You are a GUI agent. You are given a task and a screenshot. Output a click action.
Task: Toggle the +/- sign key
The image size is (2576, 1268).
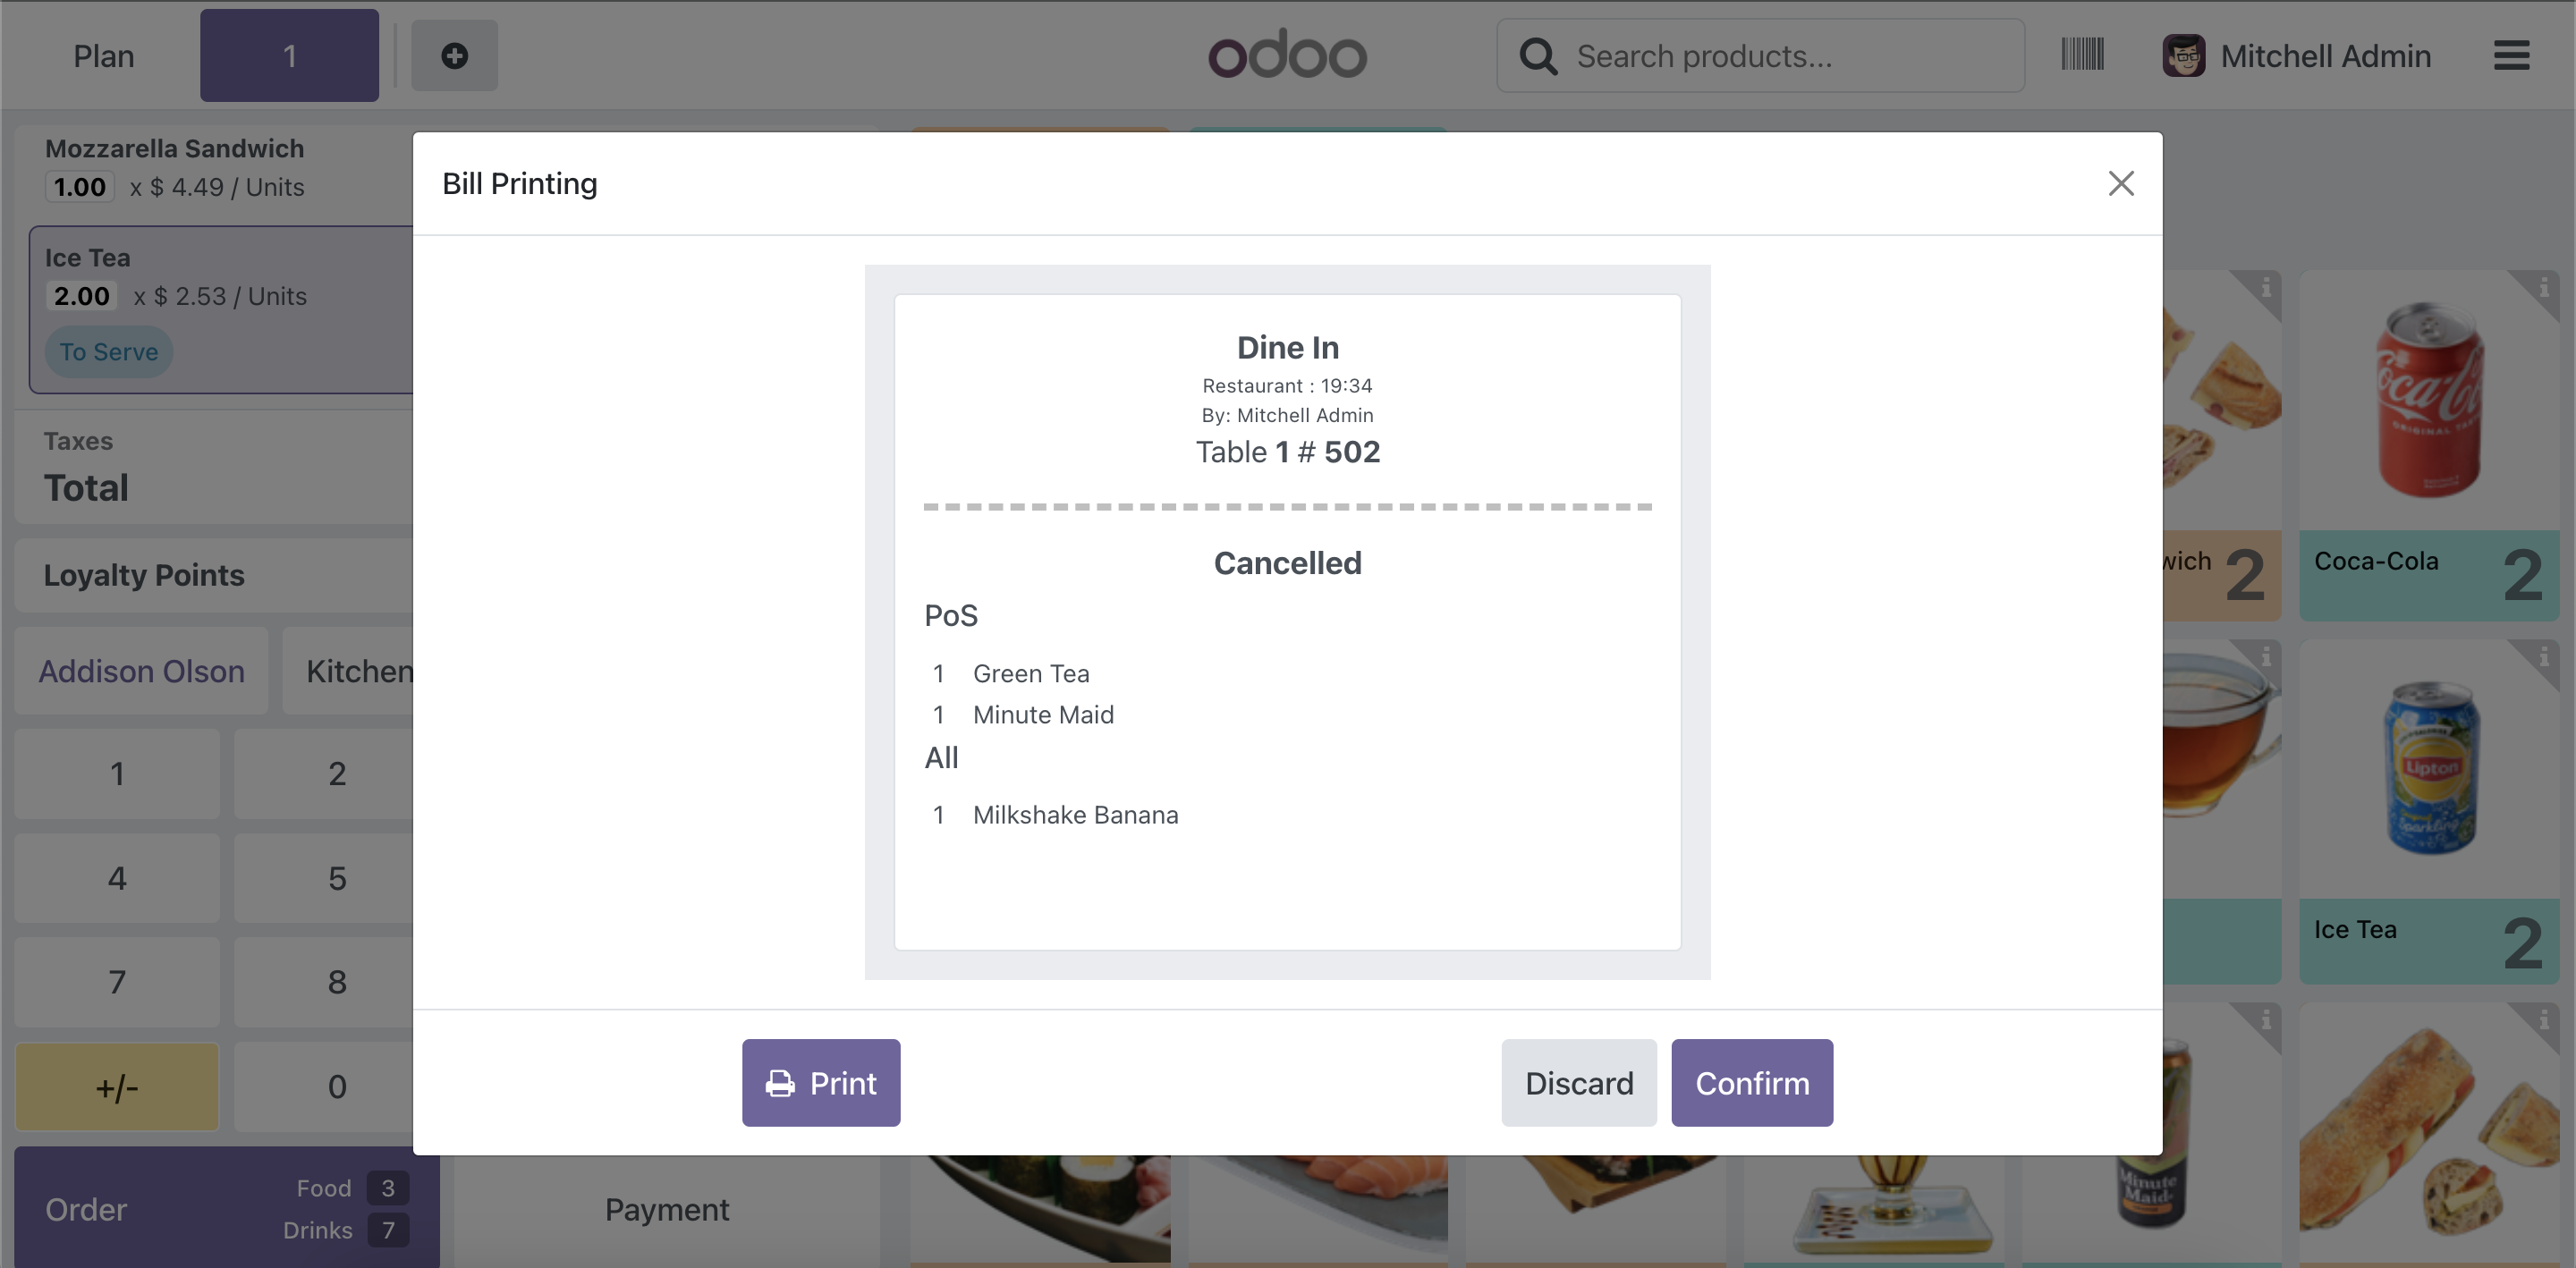coord(117,1087)
